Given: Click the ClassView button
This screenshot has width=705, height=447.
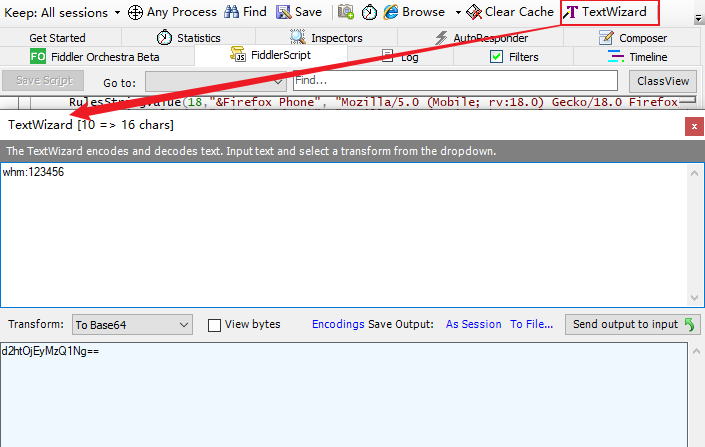Looking at the screenshot, I should 663,81.
